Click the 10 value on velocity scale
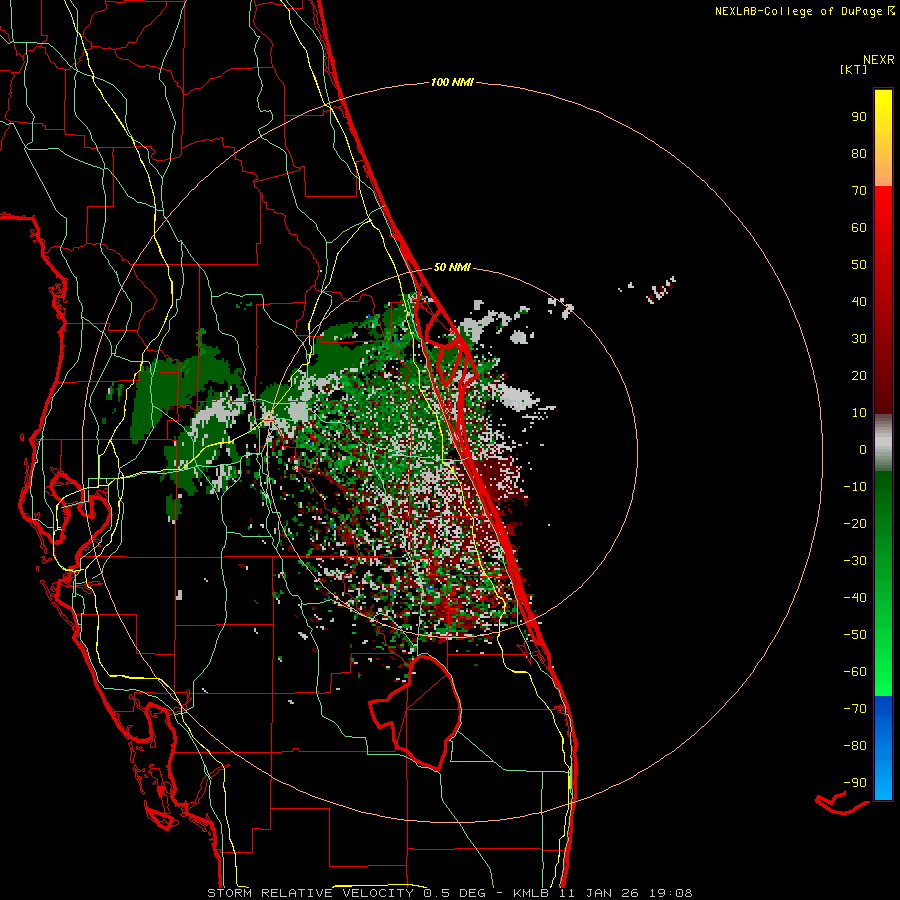The width and height of the screenshot is (900, 900). click(x=859, y=413)
